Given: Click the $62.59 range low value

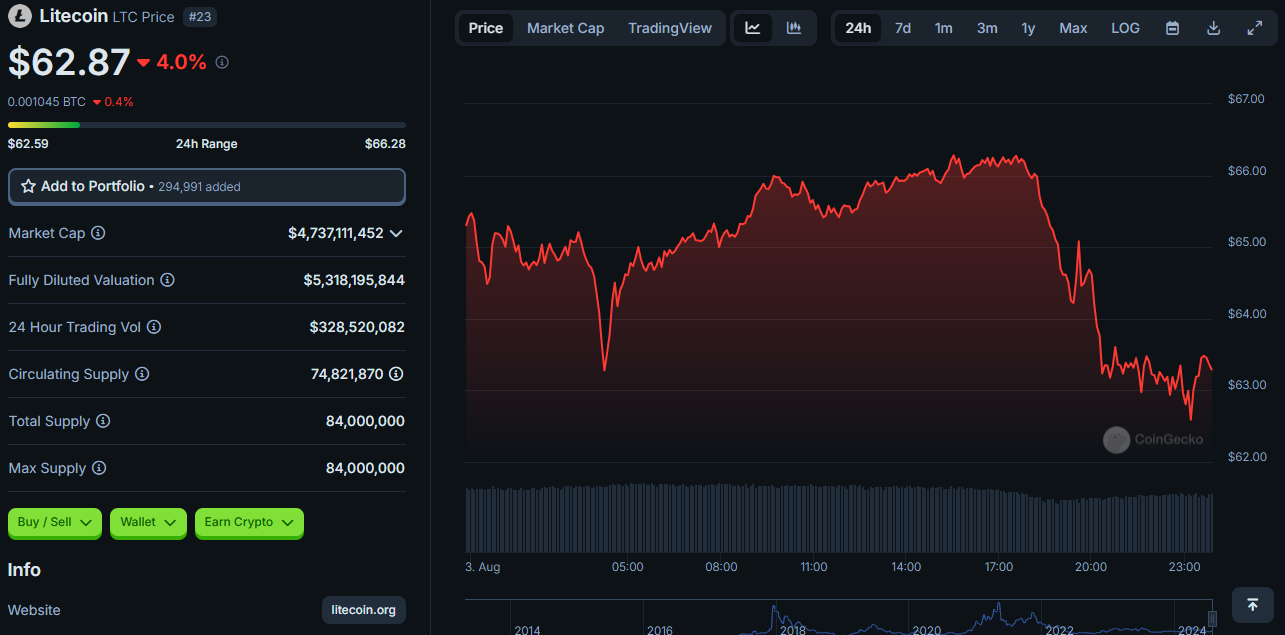Looking at the screenshot, I should click(x=28, y=144).
